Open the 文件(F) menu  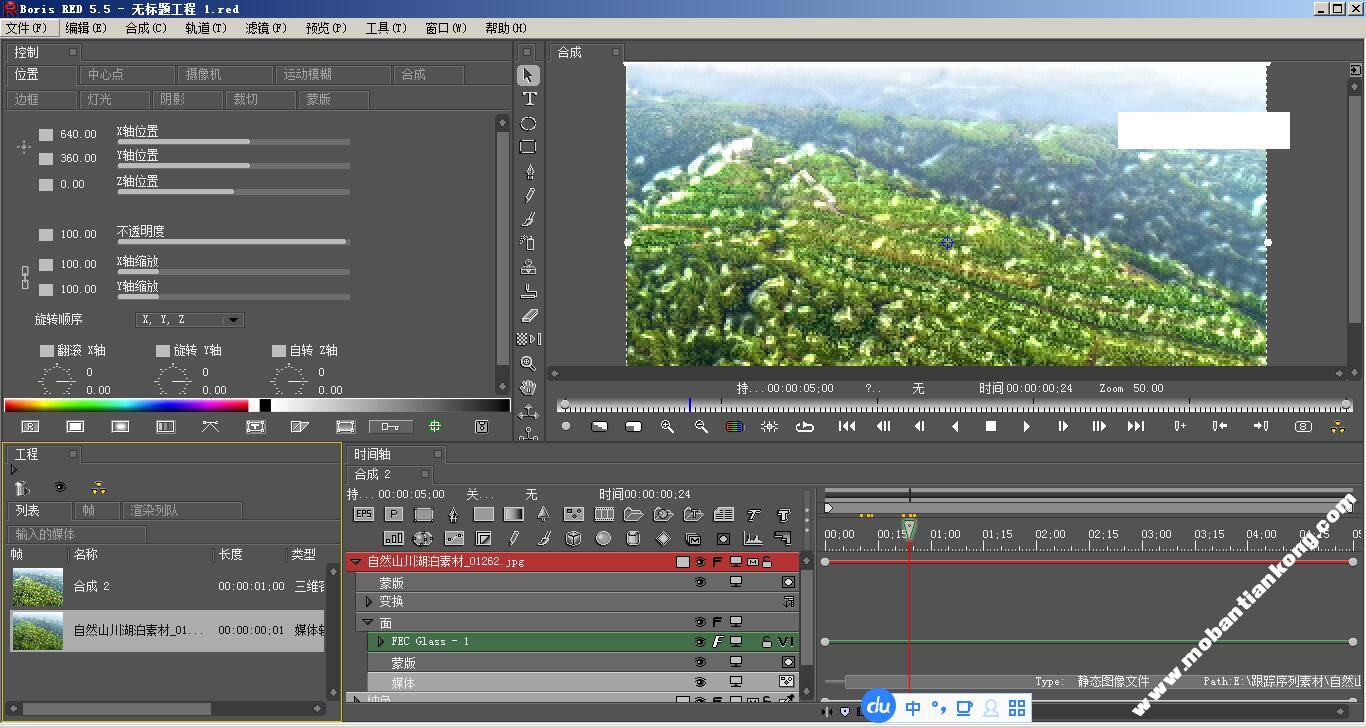coord(27,28)
